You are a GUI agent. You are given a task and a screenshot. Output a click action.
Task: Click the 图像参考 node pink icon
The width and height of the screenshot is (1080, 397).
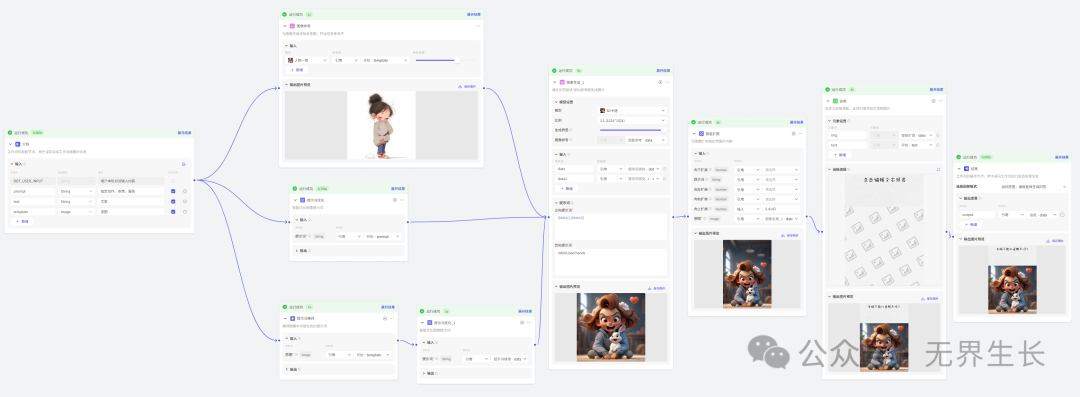tap(292, 26)
